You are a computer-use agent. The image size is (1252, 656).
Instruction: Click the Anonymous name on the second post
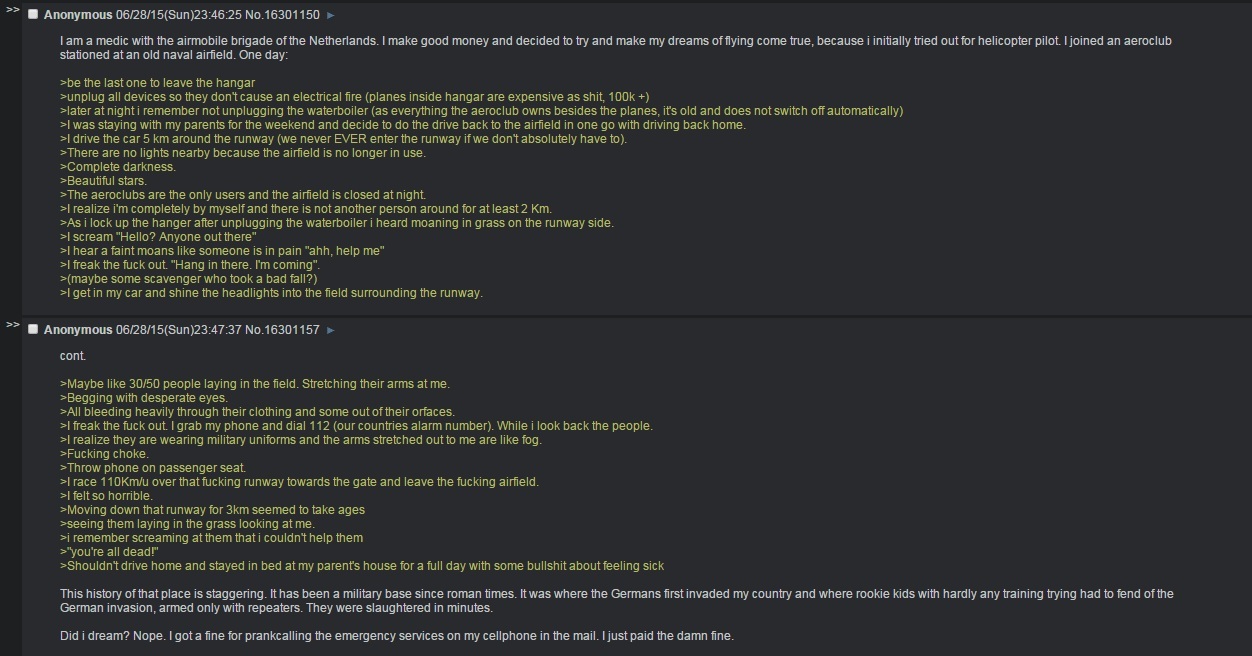point(78,330)
